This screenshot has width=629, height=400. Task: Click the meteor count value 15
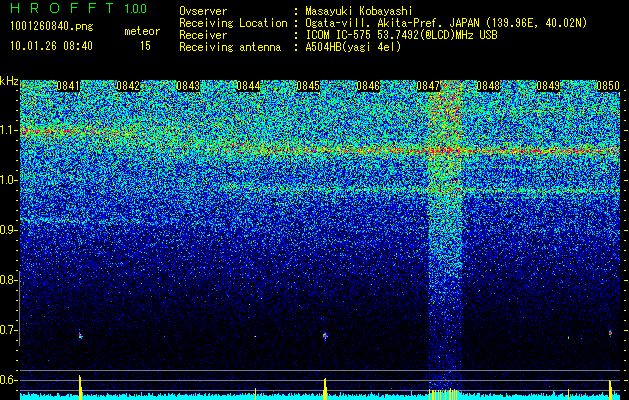tap(145, 46)
